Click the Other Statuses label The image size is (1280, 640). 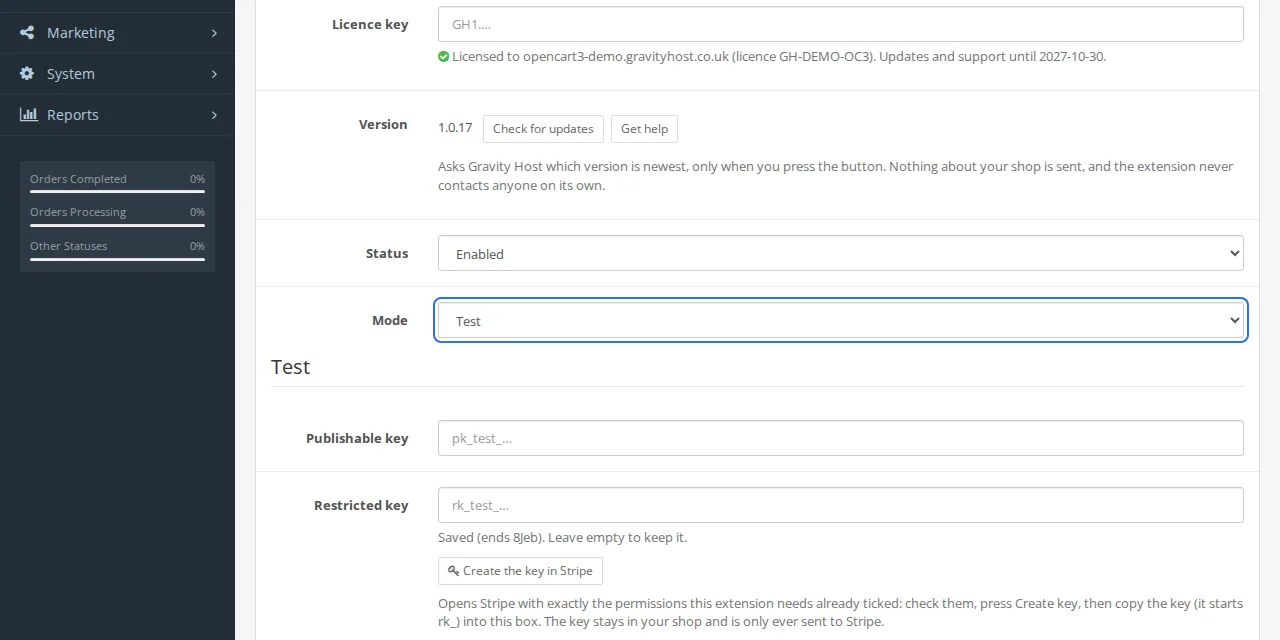[x=68, y=246]
